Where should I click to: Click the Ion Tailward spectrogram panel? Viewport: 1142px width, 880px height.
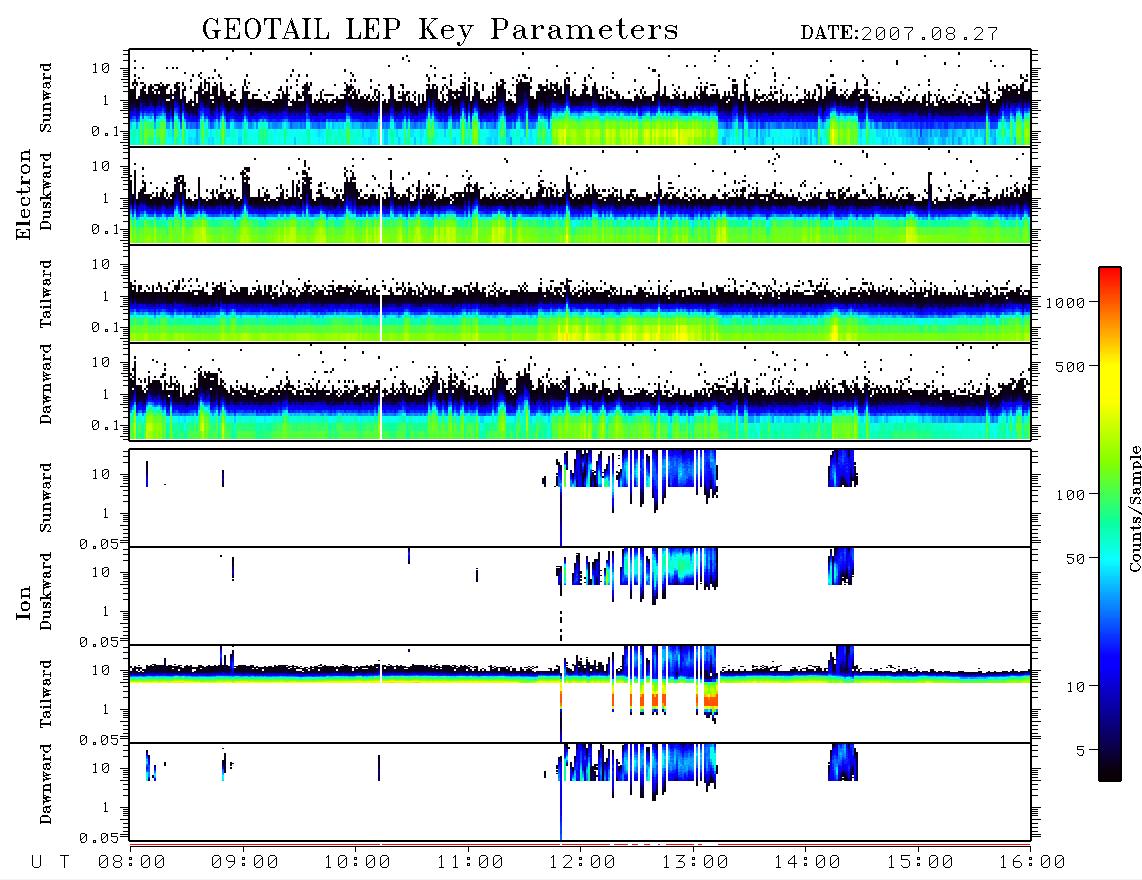click(580, 694)
